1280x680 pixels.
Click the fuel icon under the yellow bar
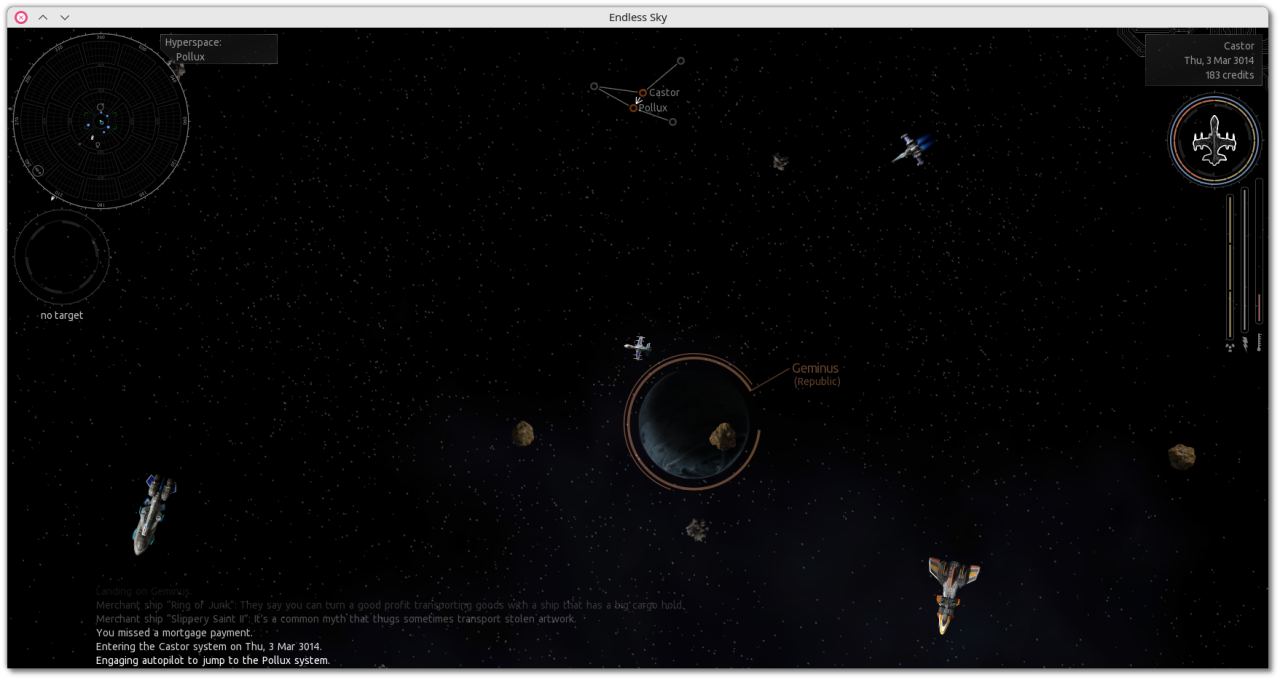pyautogui.click(x=1230, y=346)
